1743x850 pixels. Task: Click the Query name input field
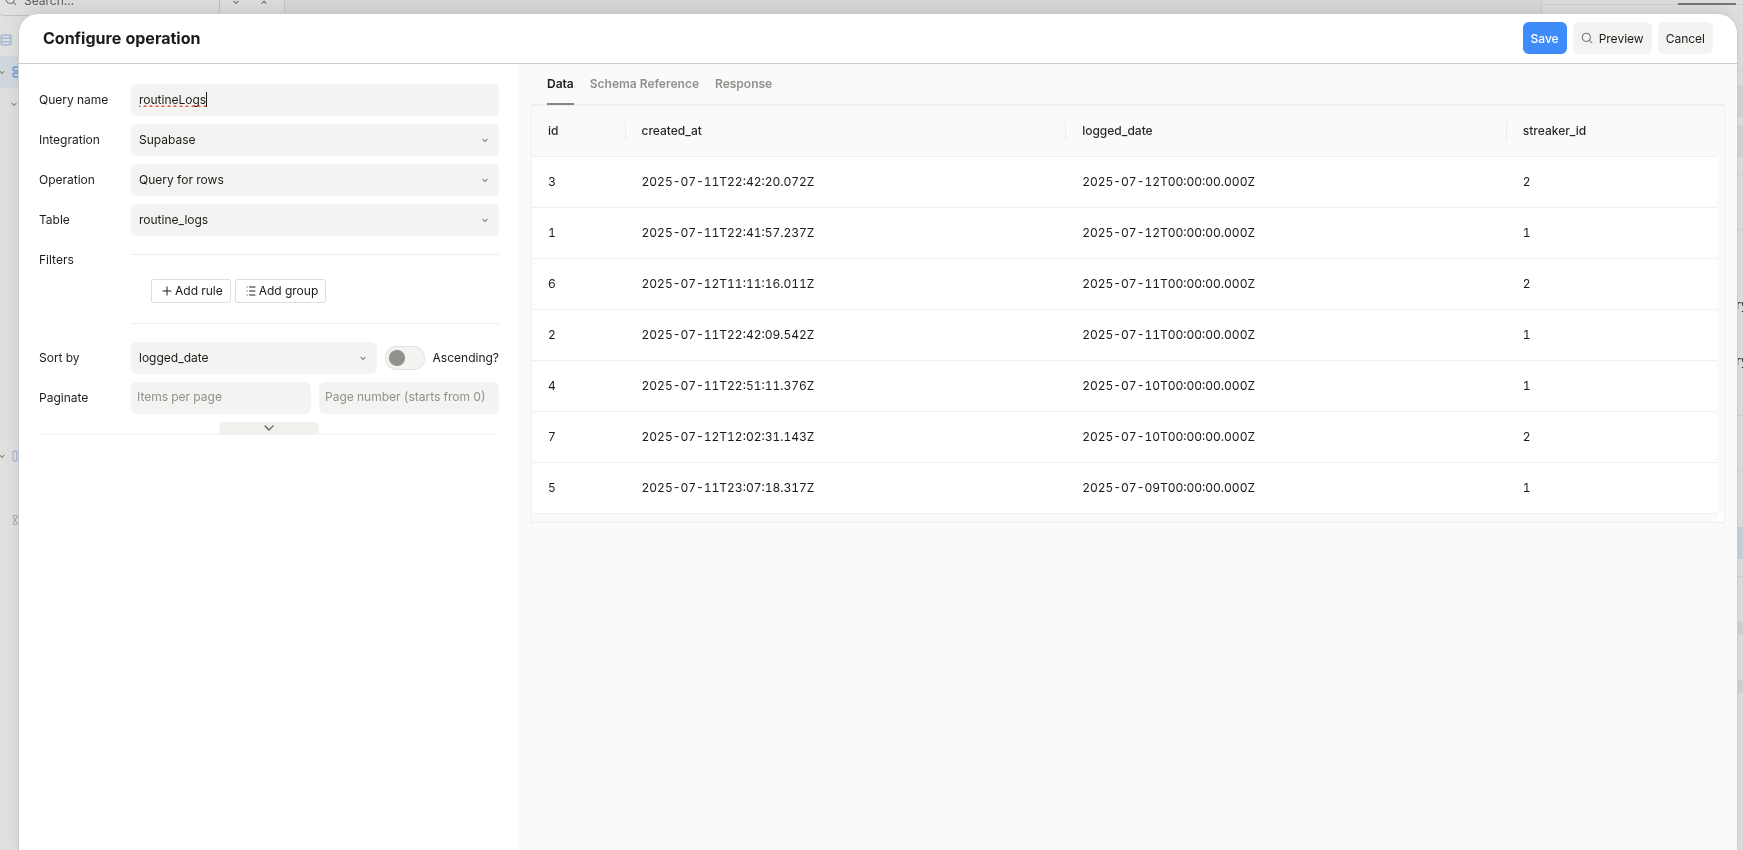point(314,100)
